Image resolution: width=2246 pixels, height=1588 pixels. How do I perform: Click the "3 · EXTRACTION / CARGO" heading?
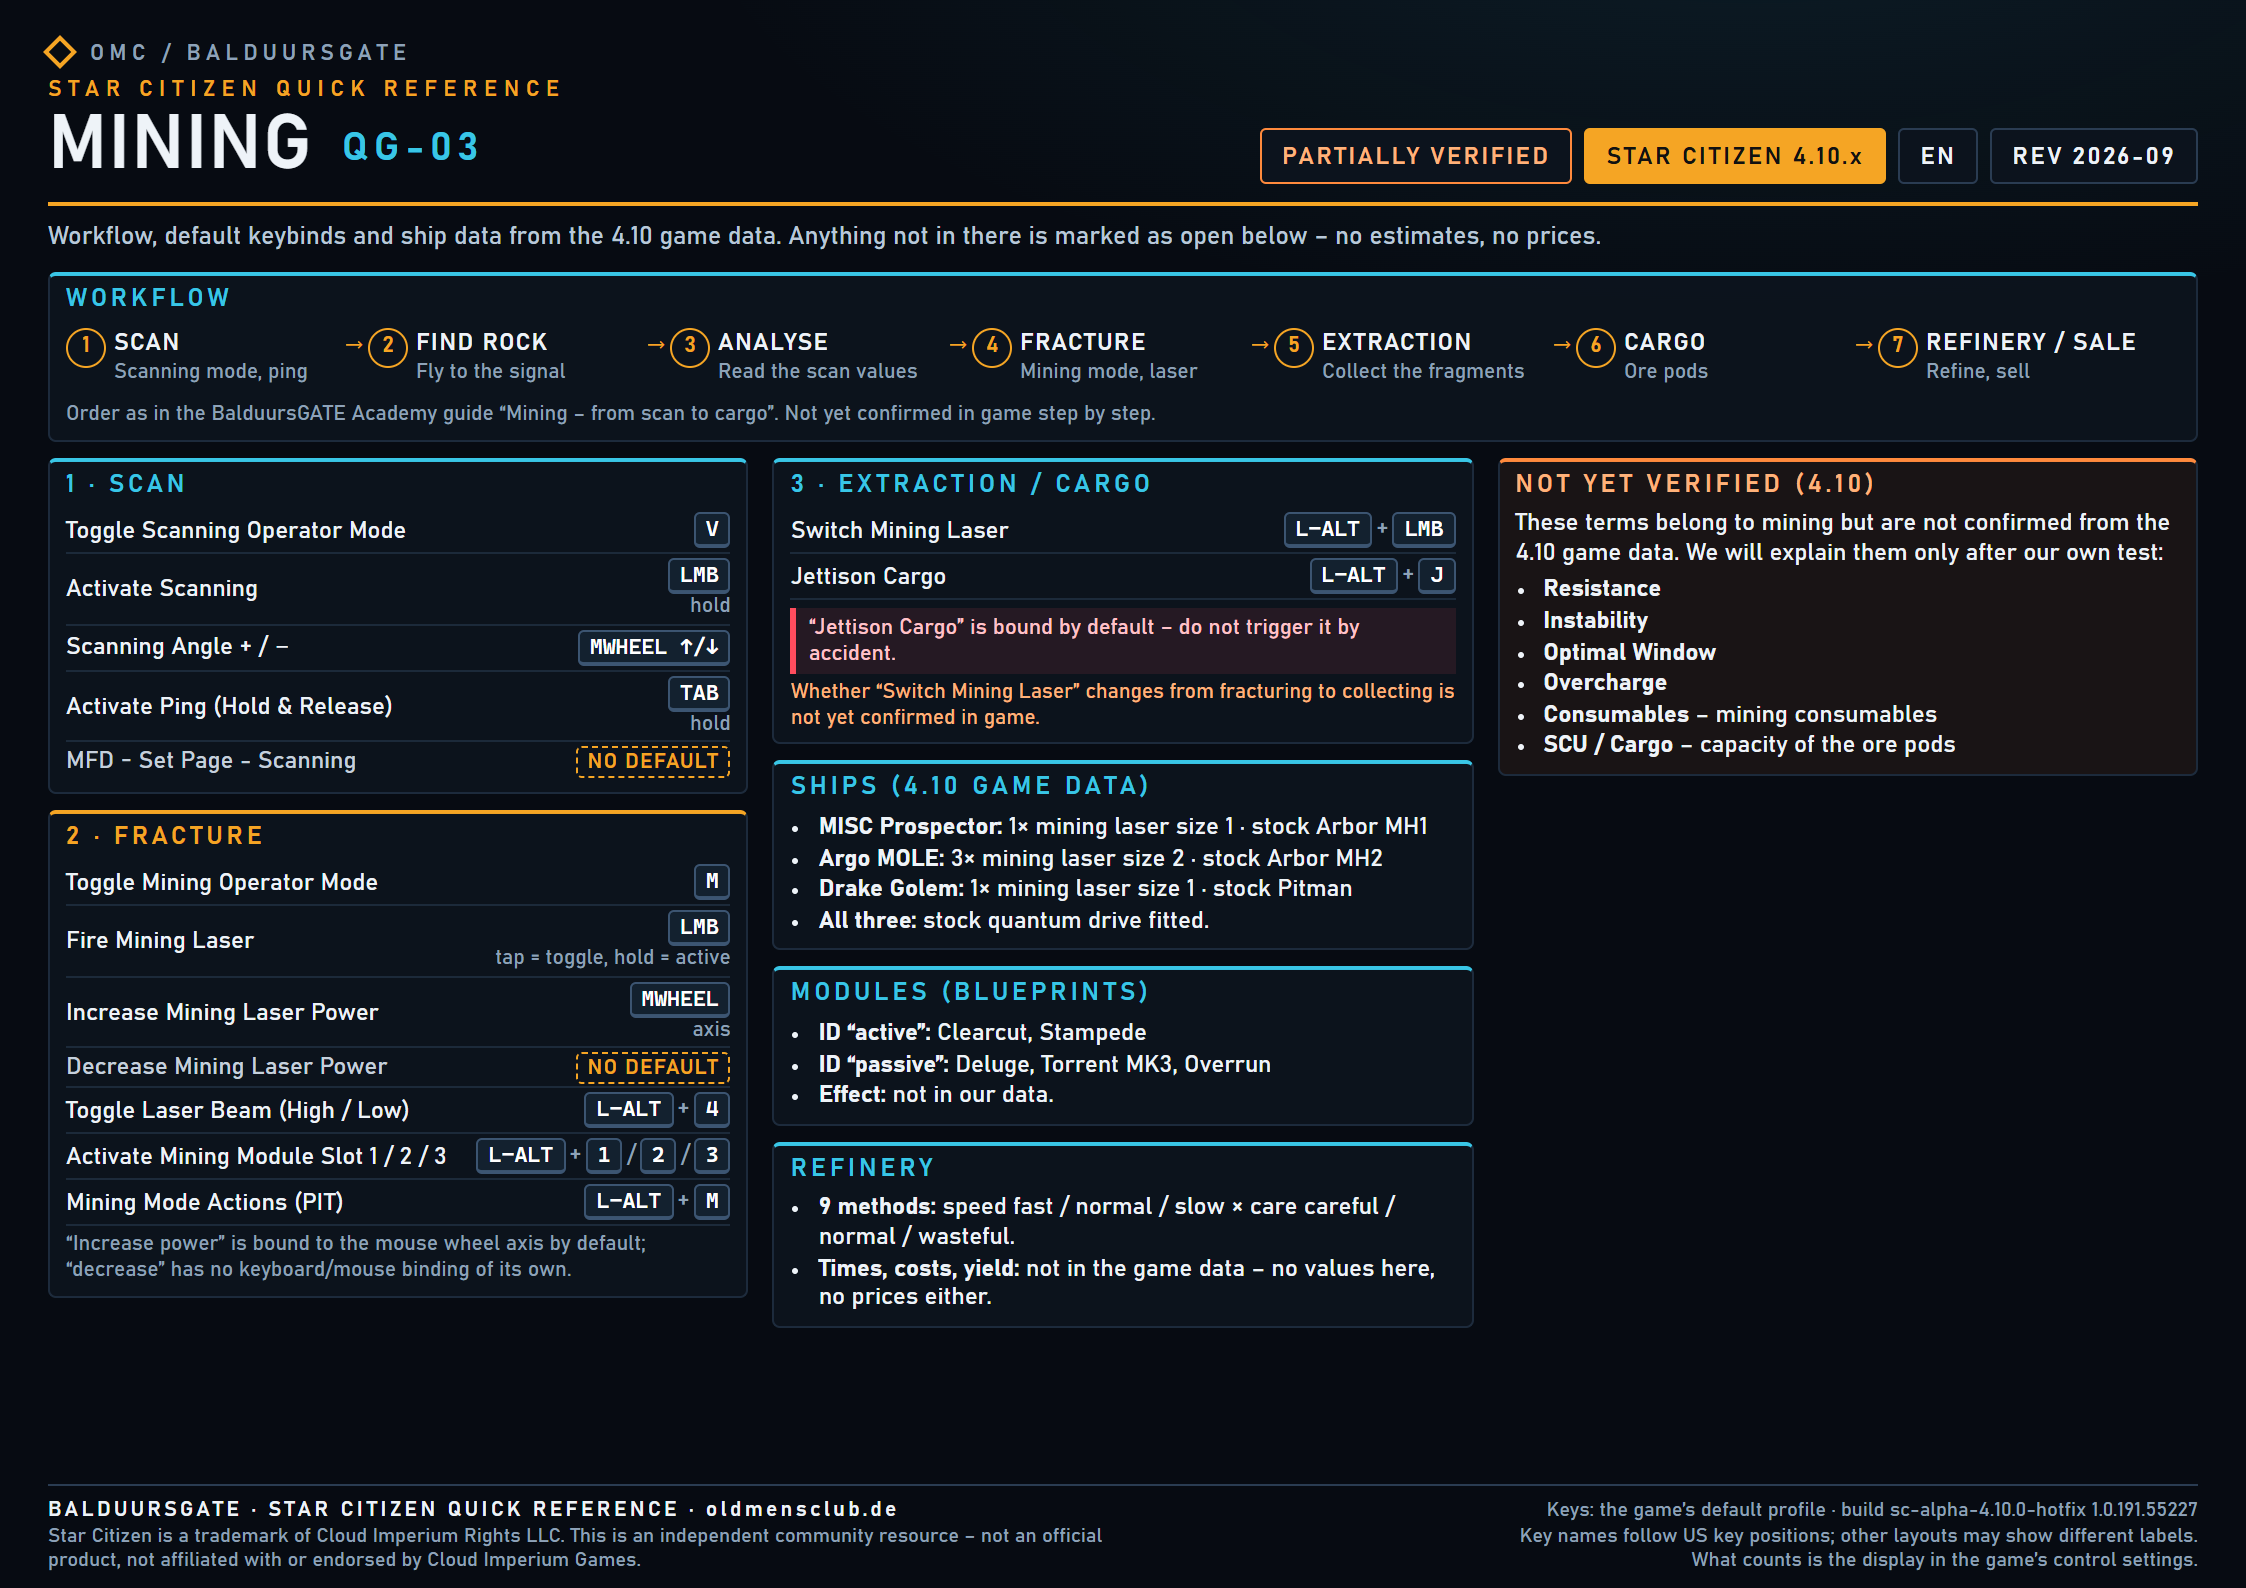coord(971,484)
